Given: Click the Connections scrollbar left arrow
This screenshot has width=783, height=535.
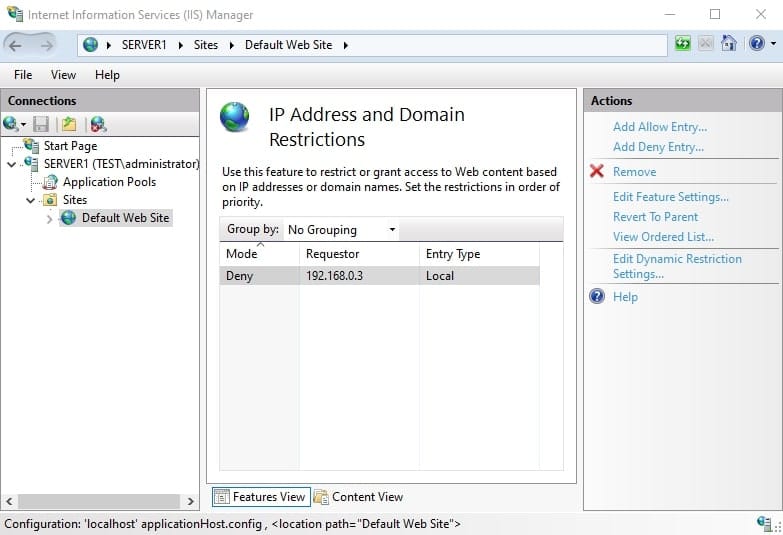Looking at the screenshot, I should pyautogui.click(x=9, y=501).
